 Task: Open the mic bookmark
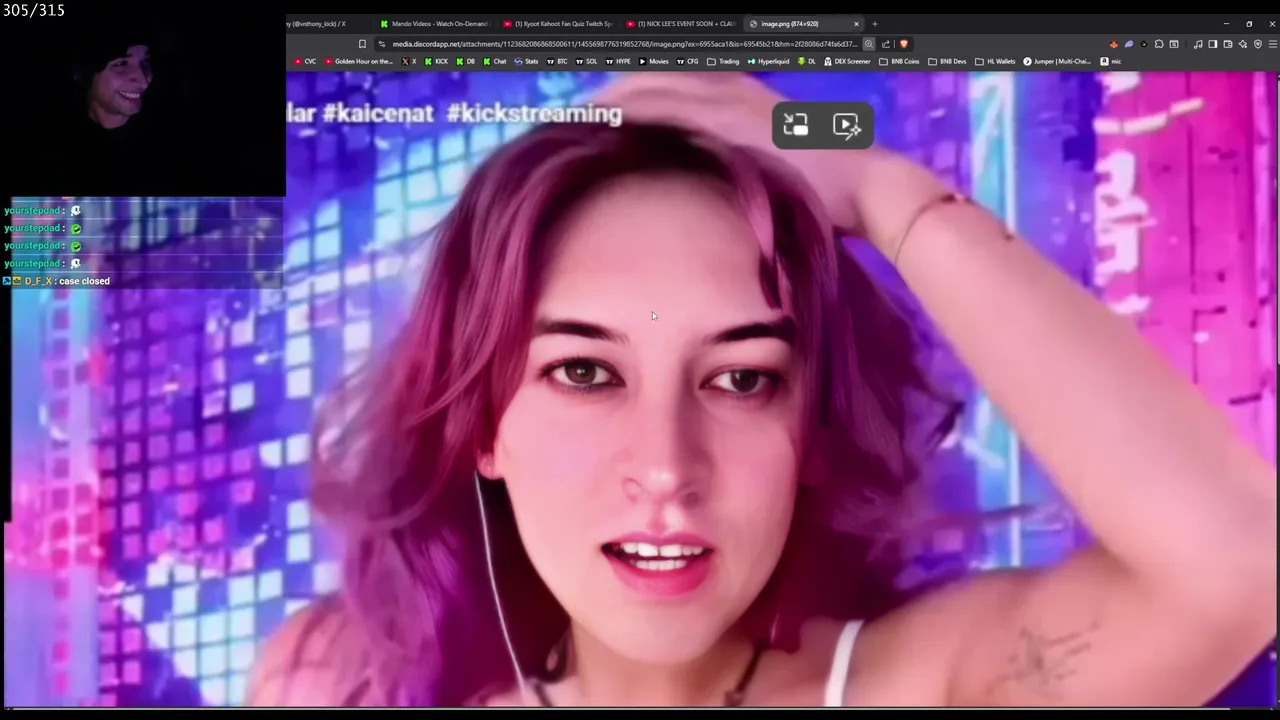pyautogui.click(x=1110, y=61)
